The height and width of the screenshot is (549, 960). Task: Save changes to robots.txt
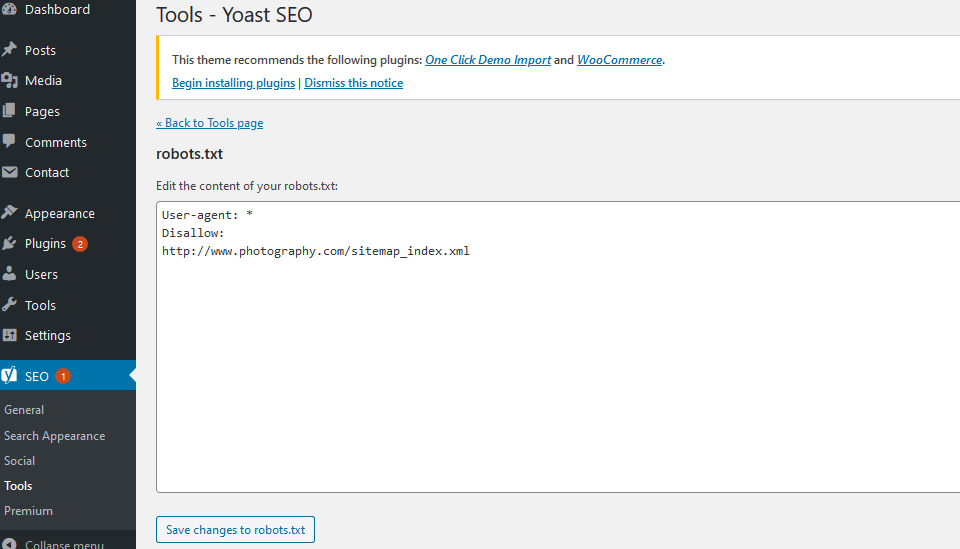click(235, 529)
